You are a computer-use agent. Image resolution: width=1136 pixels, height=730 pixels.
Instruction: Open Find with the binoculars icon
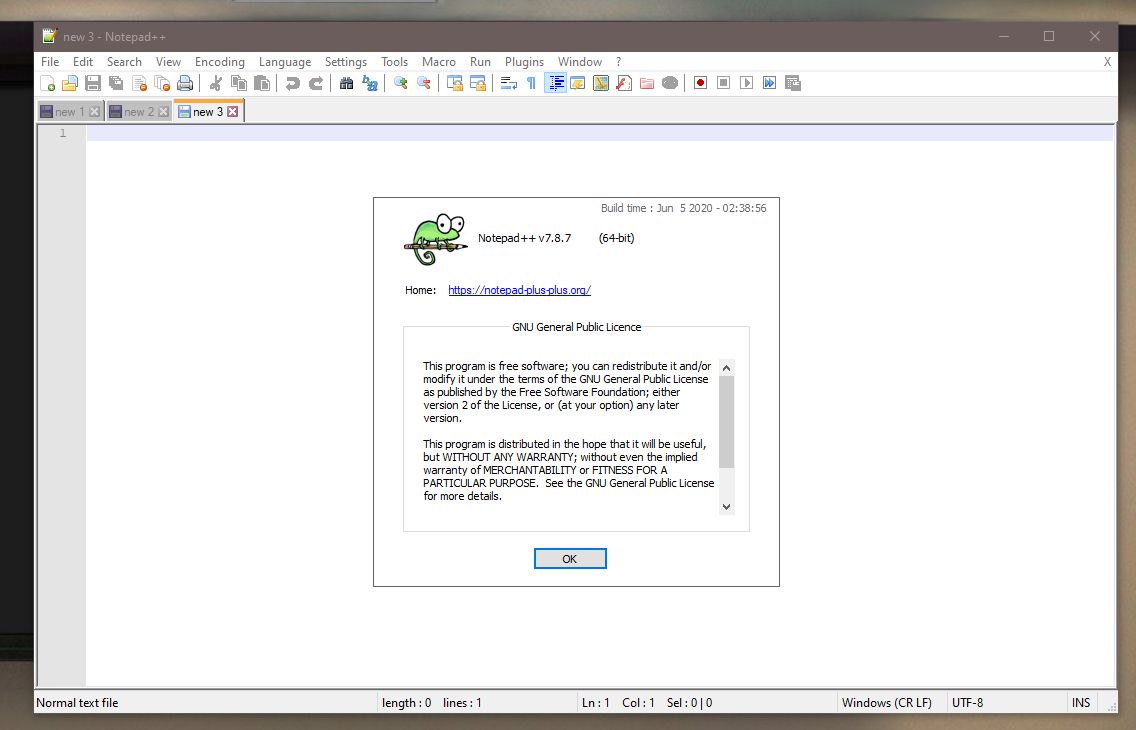click(346, 83)
